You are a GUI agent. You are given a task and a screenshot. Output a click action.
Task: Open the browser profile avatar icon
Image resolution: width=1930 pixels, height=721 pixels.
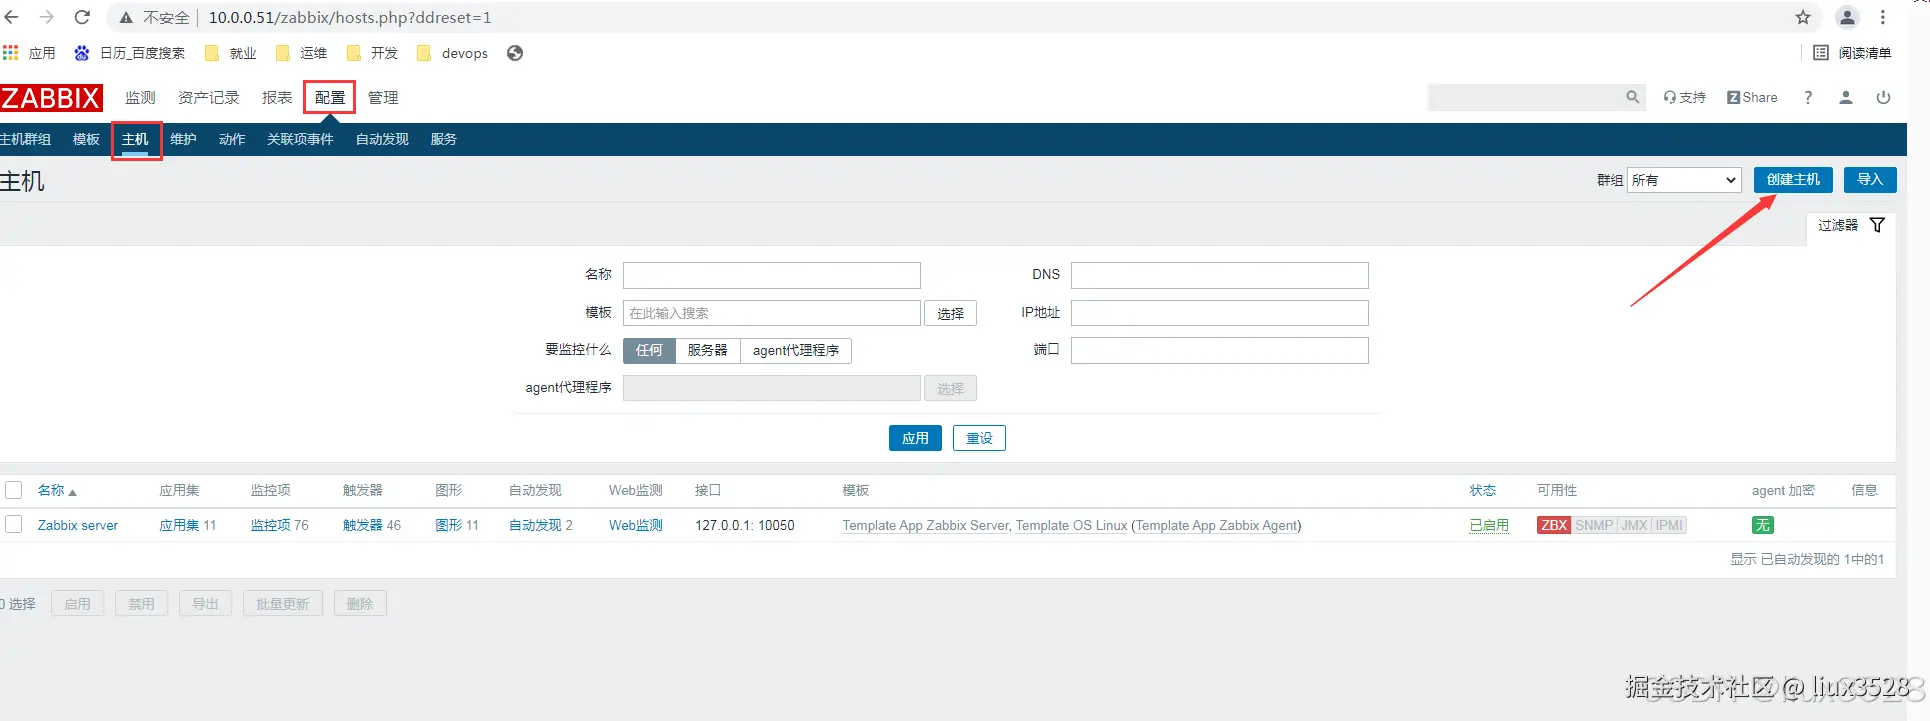(x=1847, y=17)
